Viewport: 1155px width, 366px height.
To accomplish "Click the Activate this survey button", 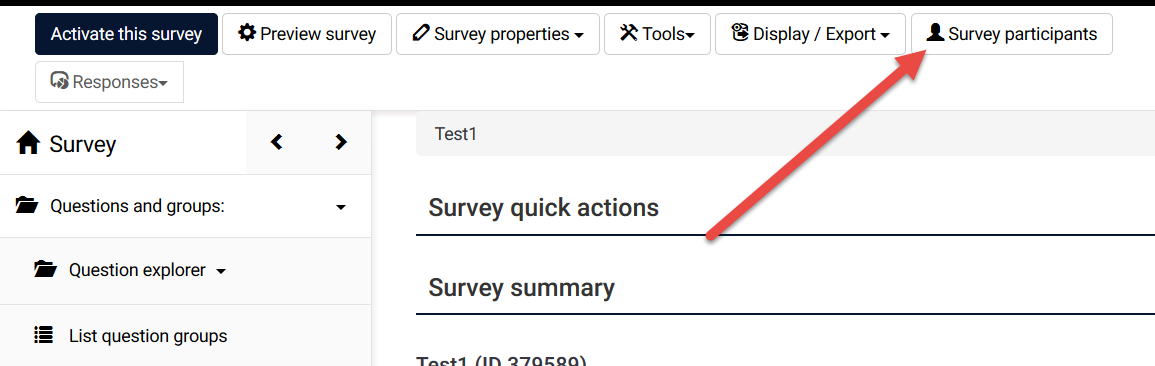I will tap(126, 34).
